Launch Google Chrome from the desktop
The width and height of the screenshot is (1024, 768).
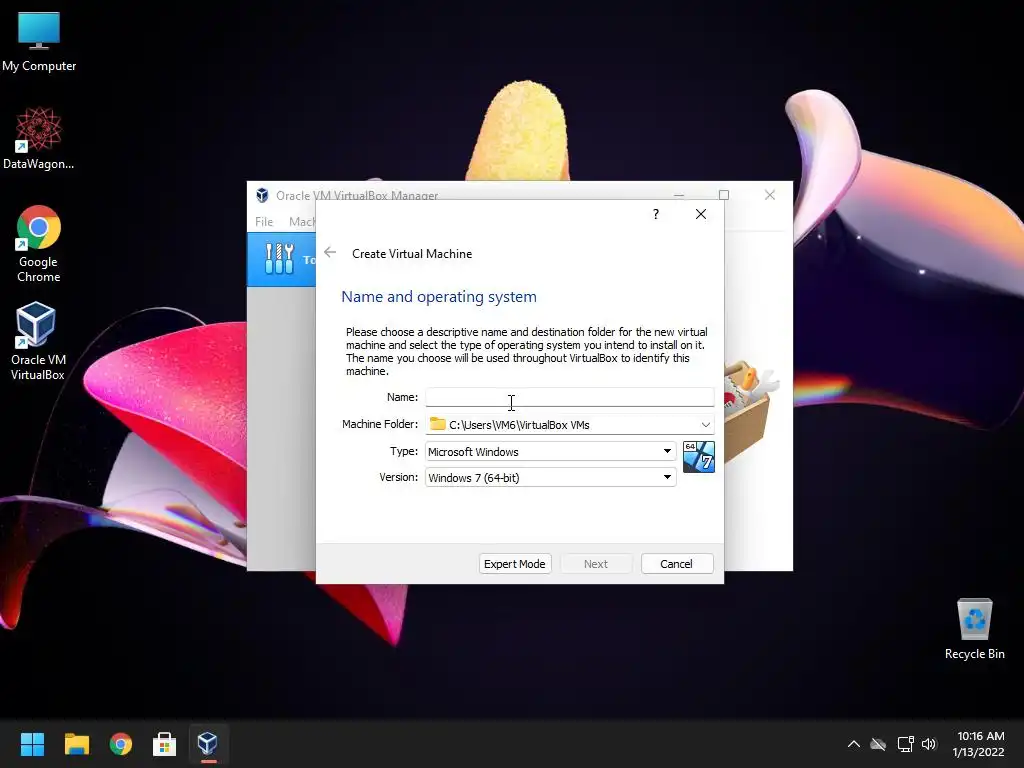click(x=39, y=244)
